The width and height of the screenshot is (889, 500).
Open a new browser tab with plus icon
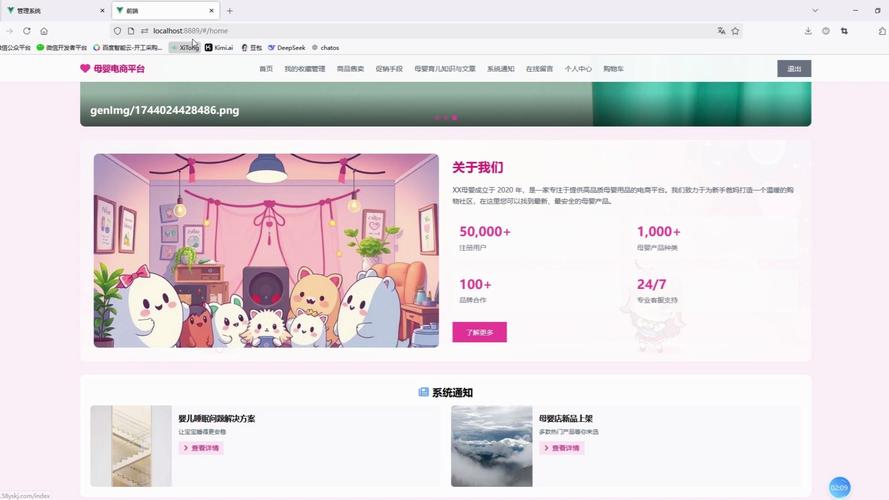pos(229,11)
